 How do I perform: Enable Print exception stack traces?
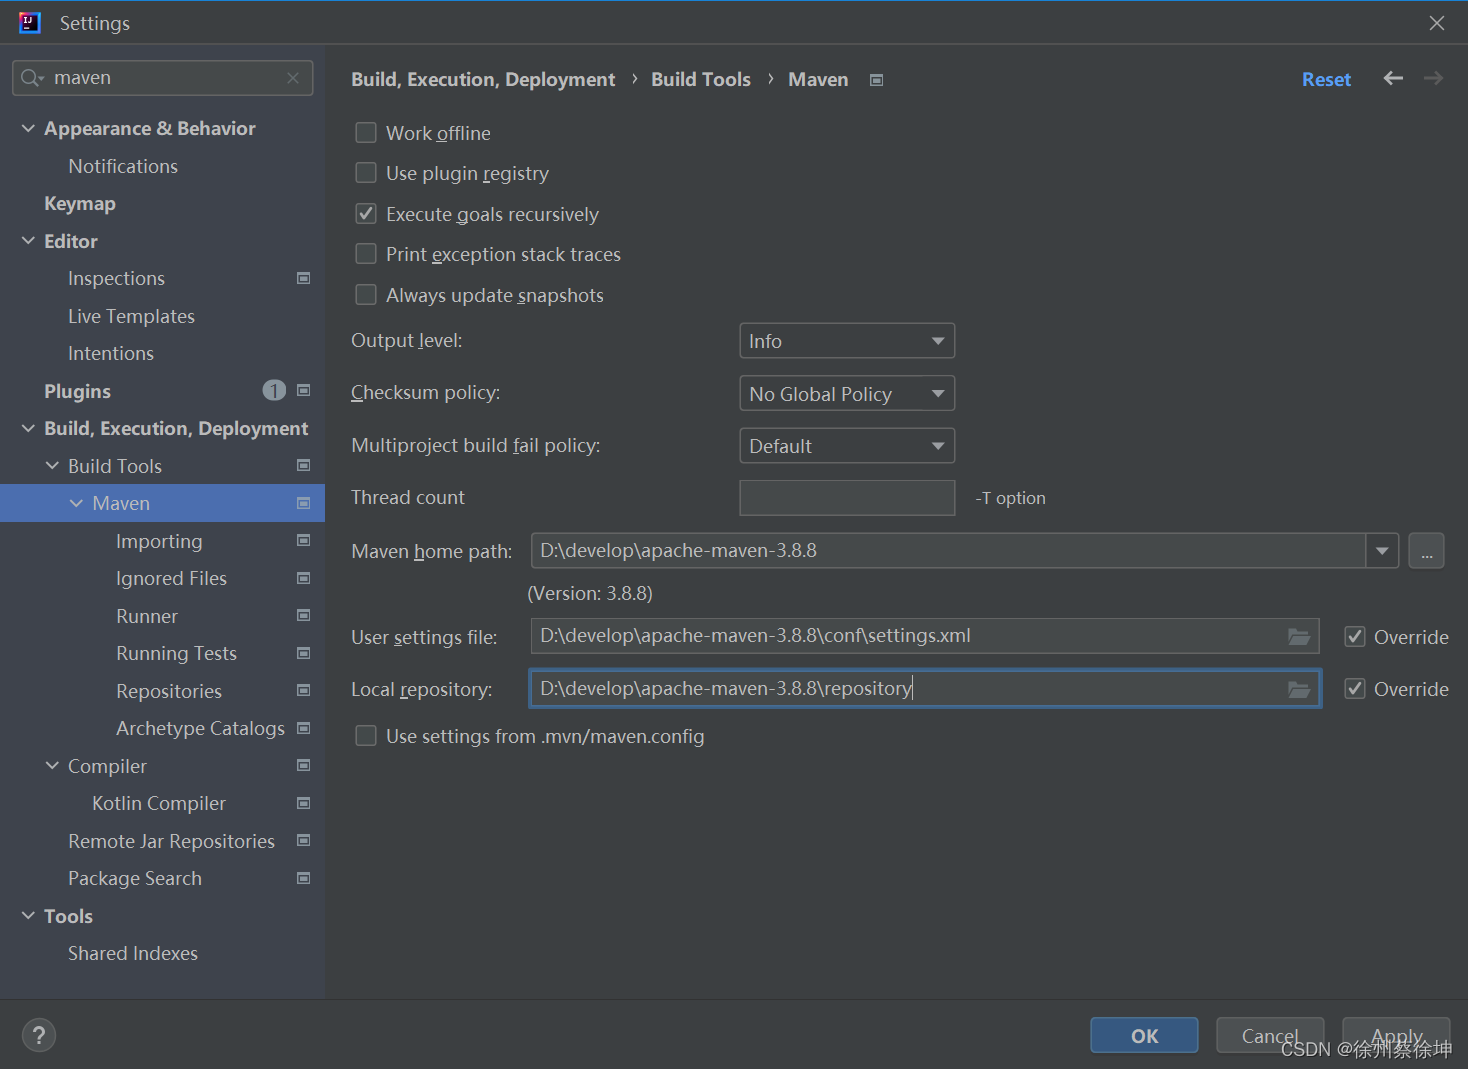[366, 254]
